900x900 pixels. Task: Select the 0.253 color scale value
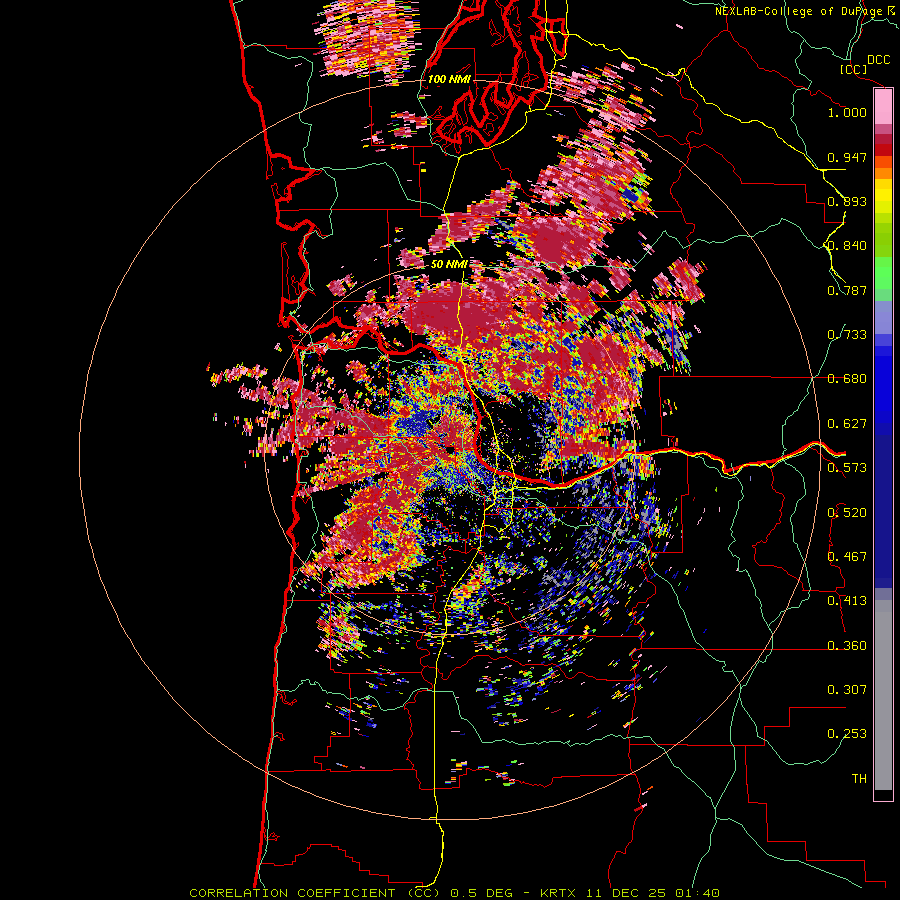(847, 734)
